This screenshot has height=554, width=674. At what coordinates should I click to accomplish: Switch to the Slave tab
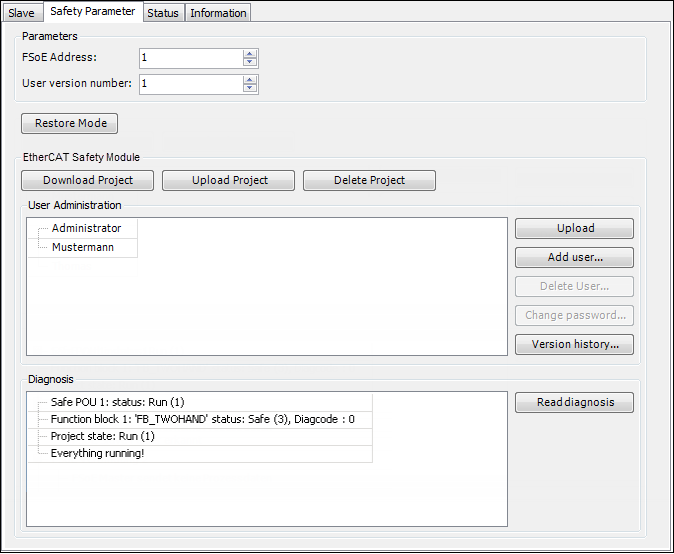pos(21,13)
